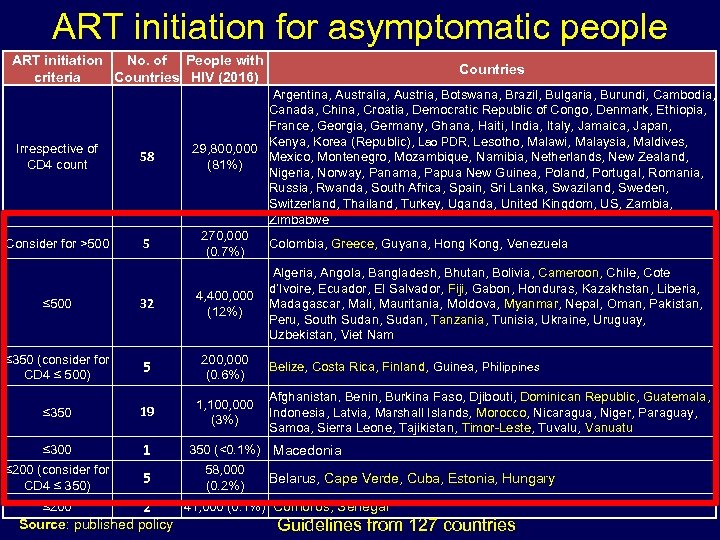The width and height of the screenshot is (720, 540).
Task: Click the yellow "Hungary" country name
Action: click(x=528, y=478)
